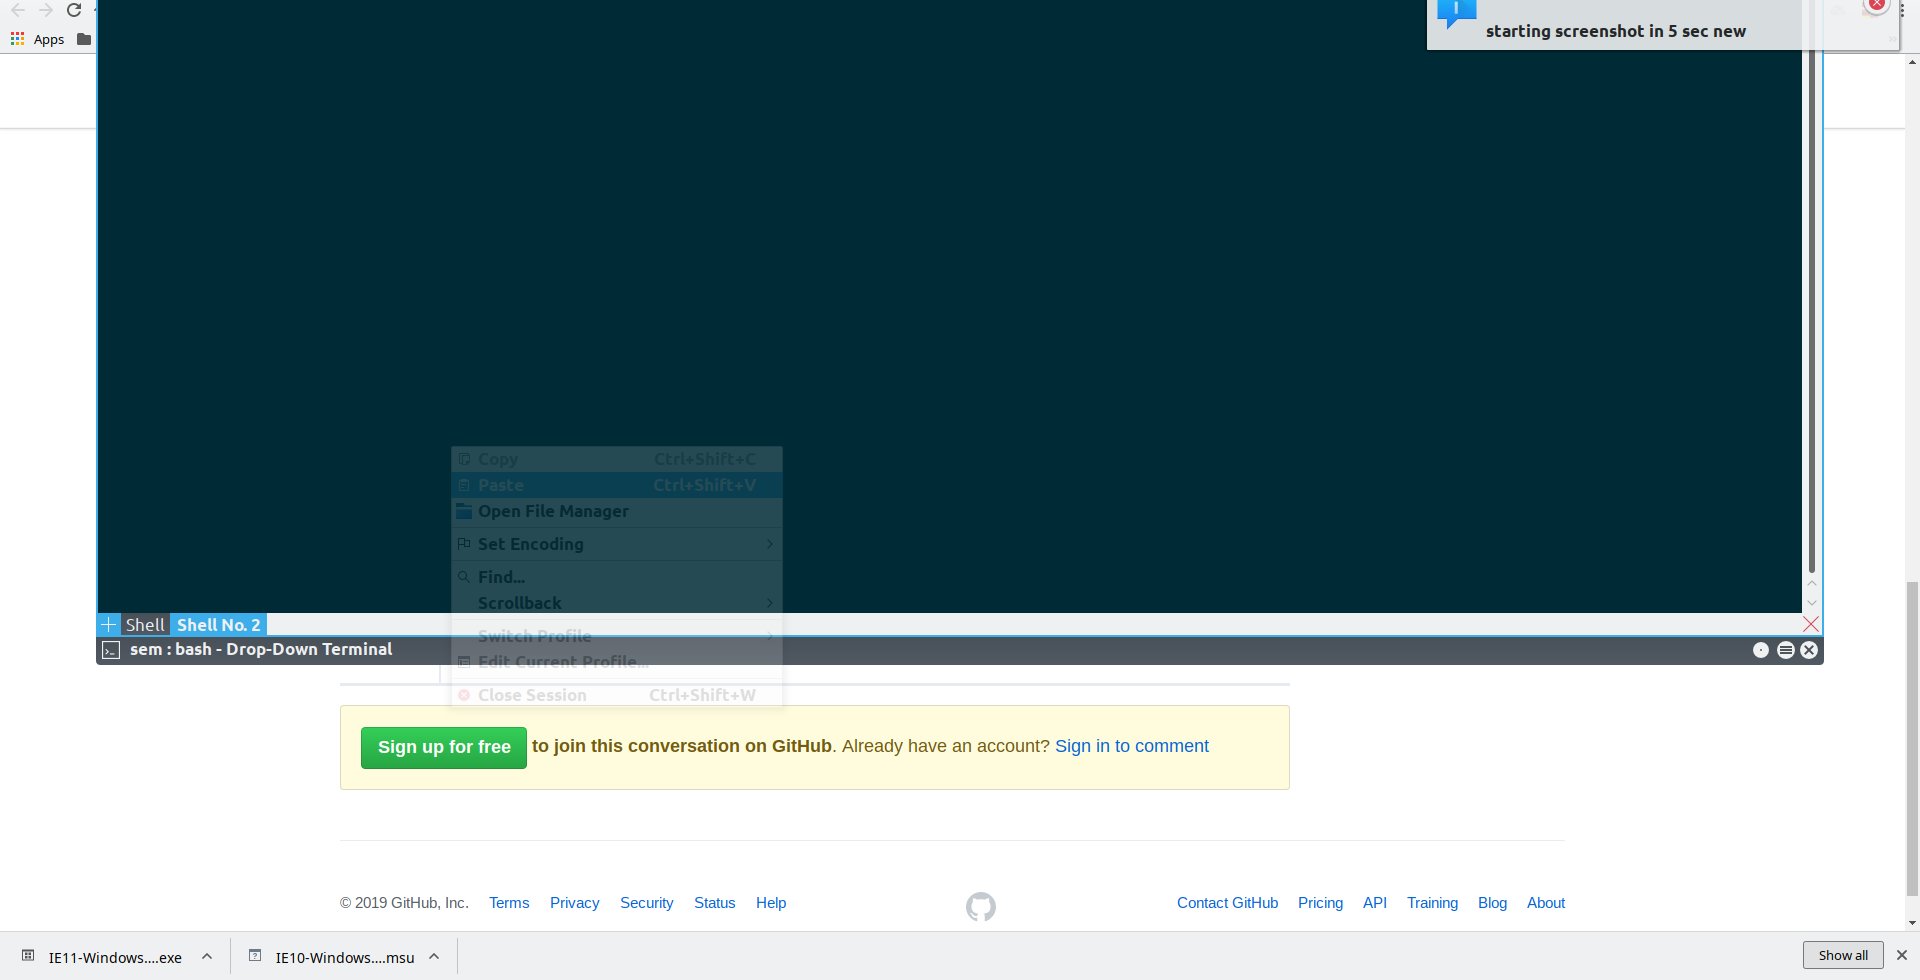The width and height of the screenshot is (1920, 980).
Task: Click the Paste icon in context menu
Action: point(464,485)
